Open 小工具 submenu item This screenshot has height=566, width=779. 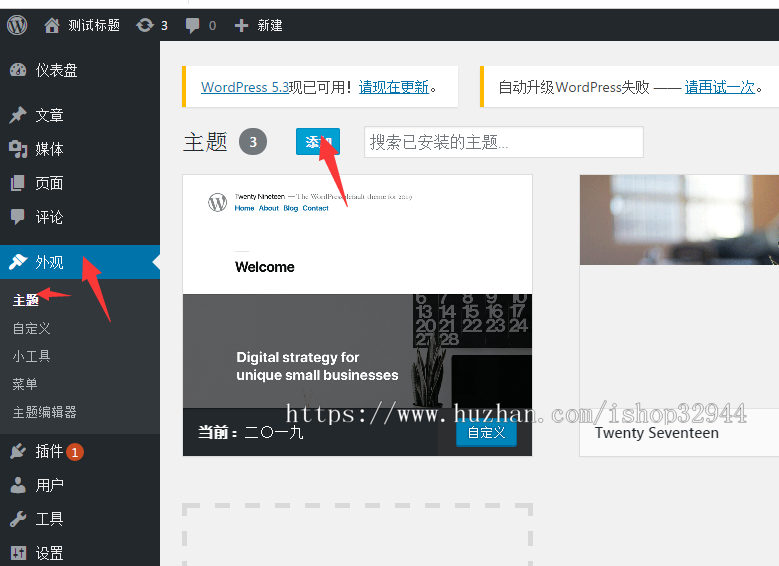point(32,356)
